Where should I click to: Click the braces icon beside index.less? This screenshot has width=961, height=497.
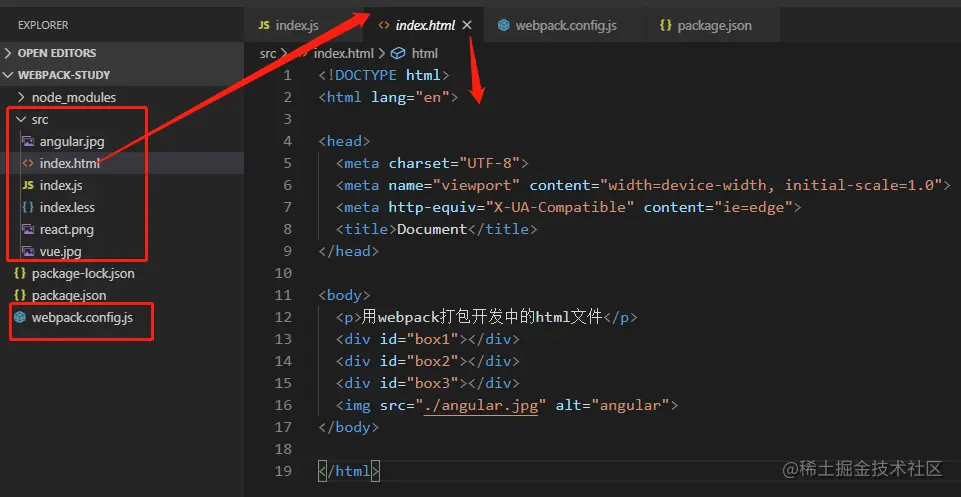click(28, 207)
